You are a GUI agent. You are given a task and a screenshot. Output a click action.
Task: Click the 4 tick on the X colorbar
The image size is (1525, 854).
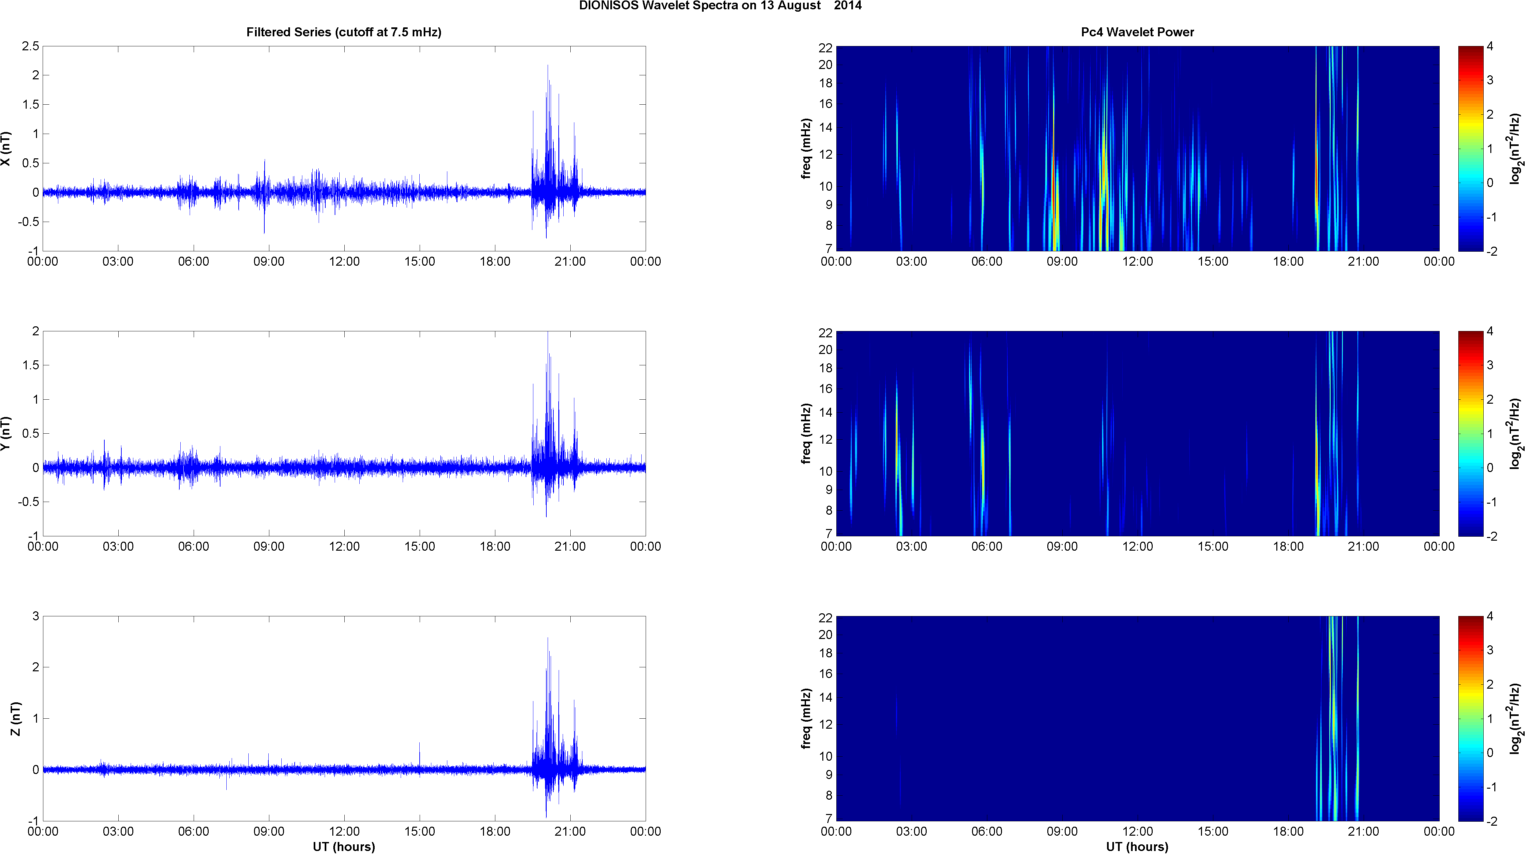click(x=1490, y=46)
